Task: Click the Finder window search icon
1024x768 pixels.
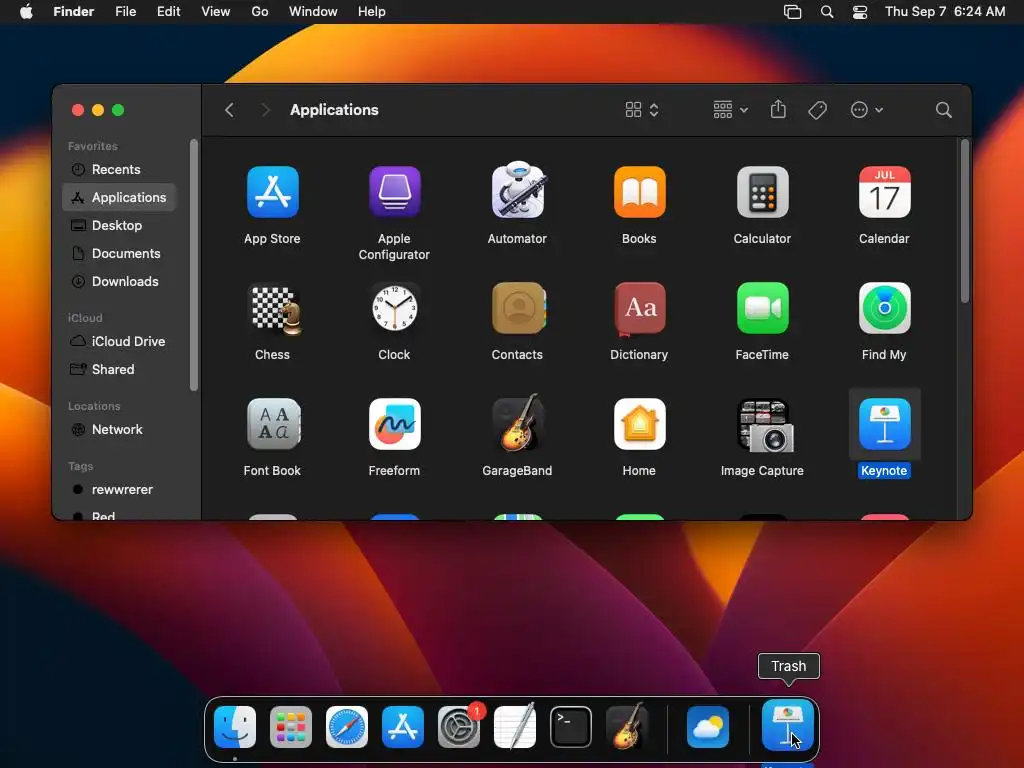Action: (943, 110)
